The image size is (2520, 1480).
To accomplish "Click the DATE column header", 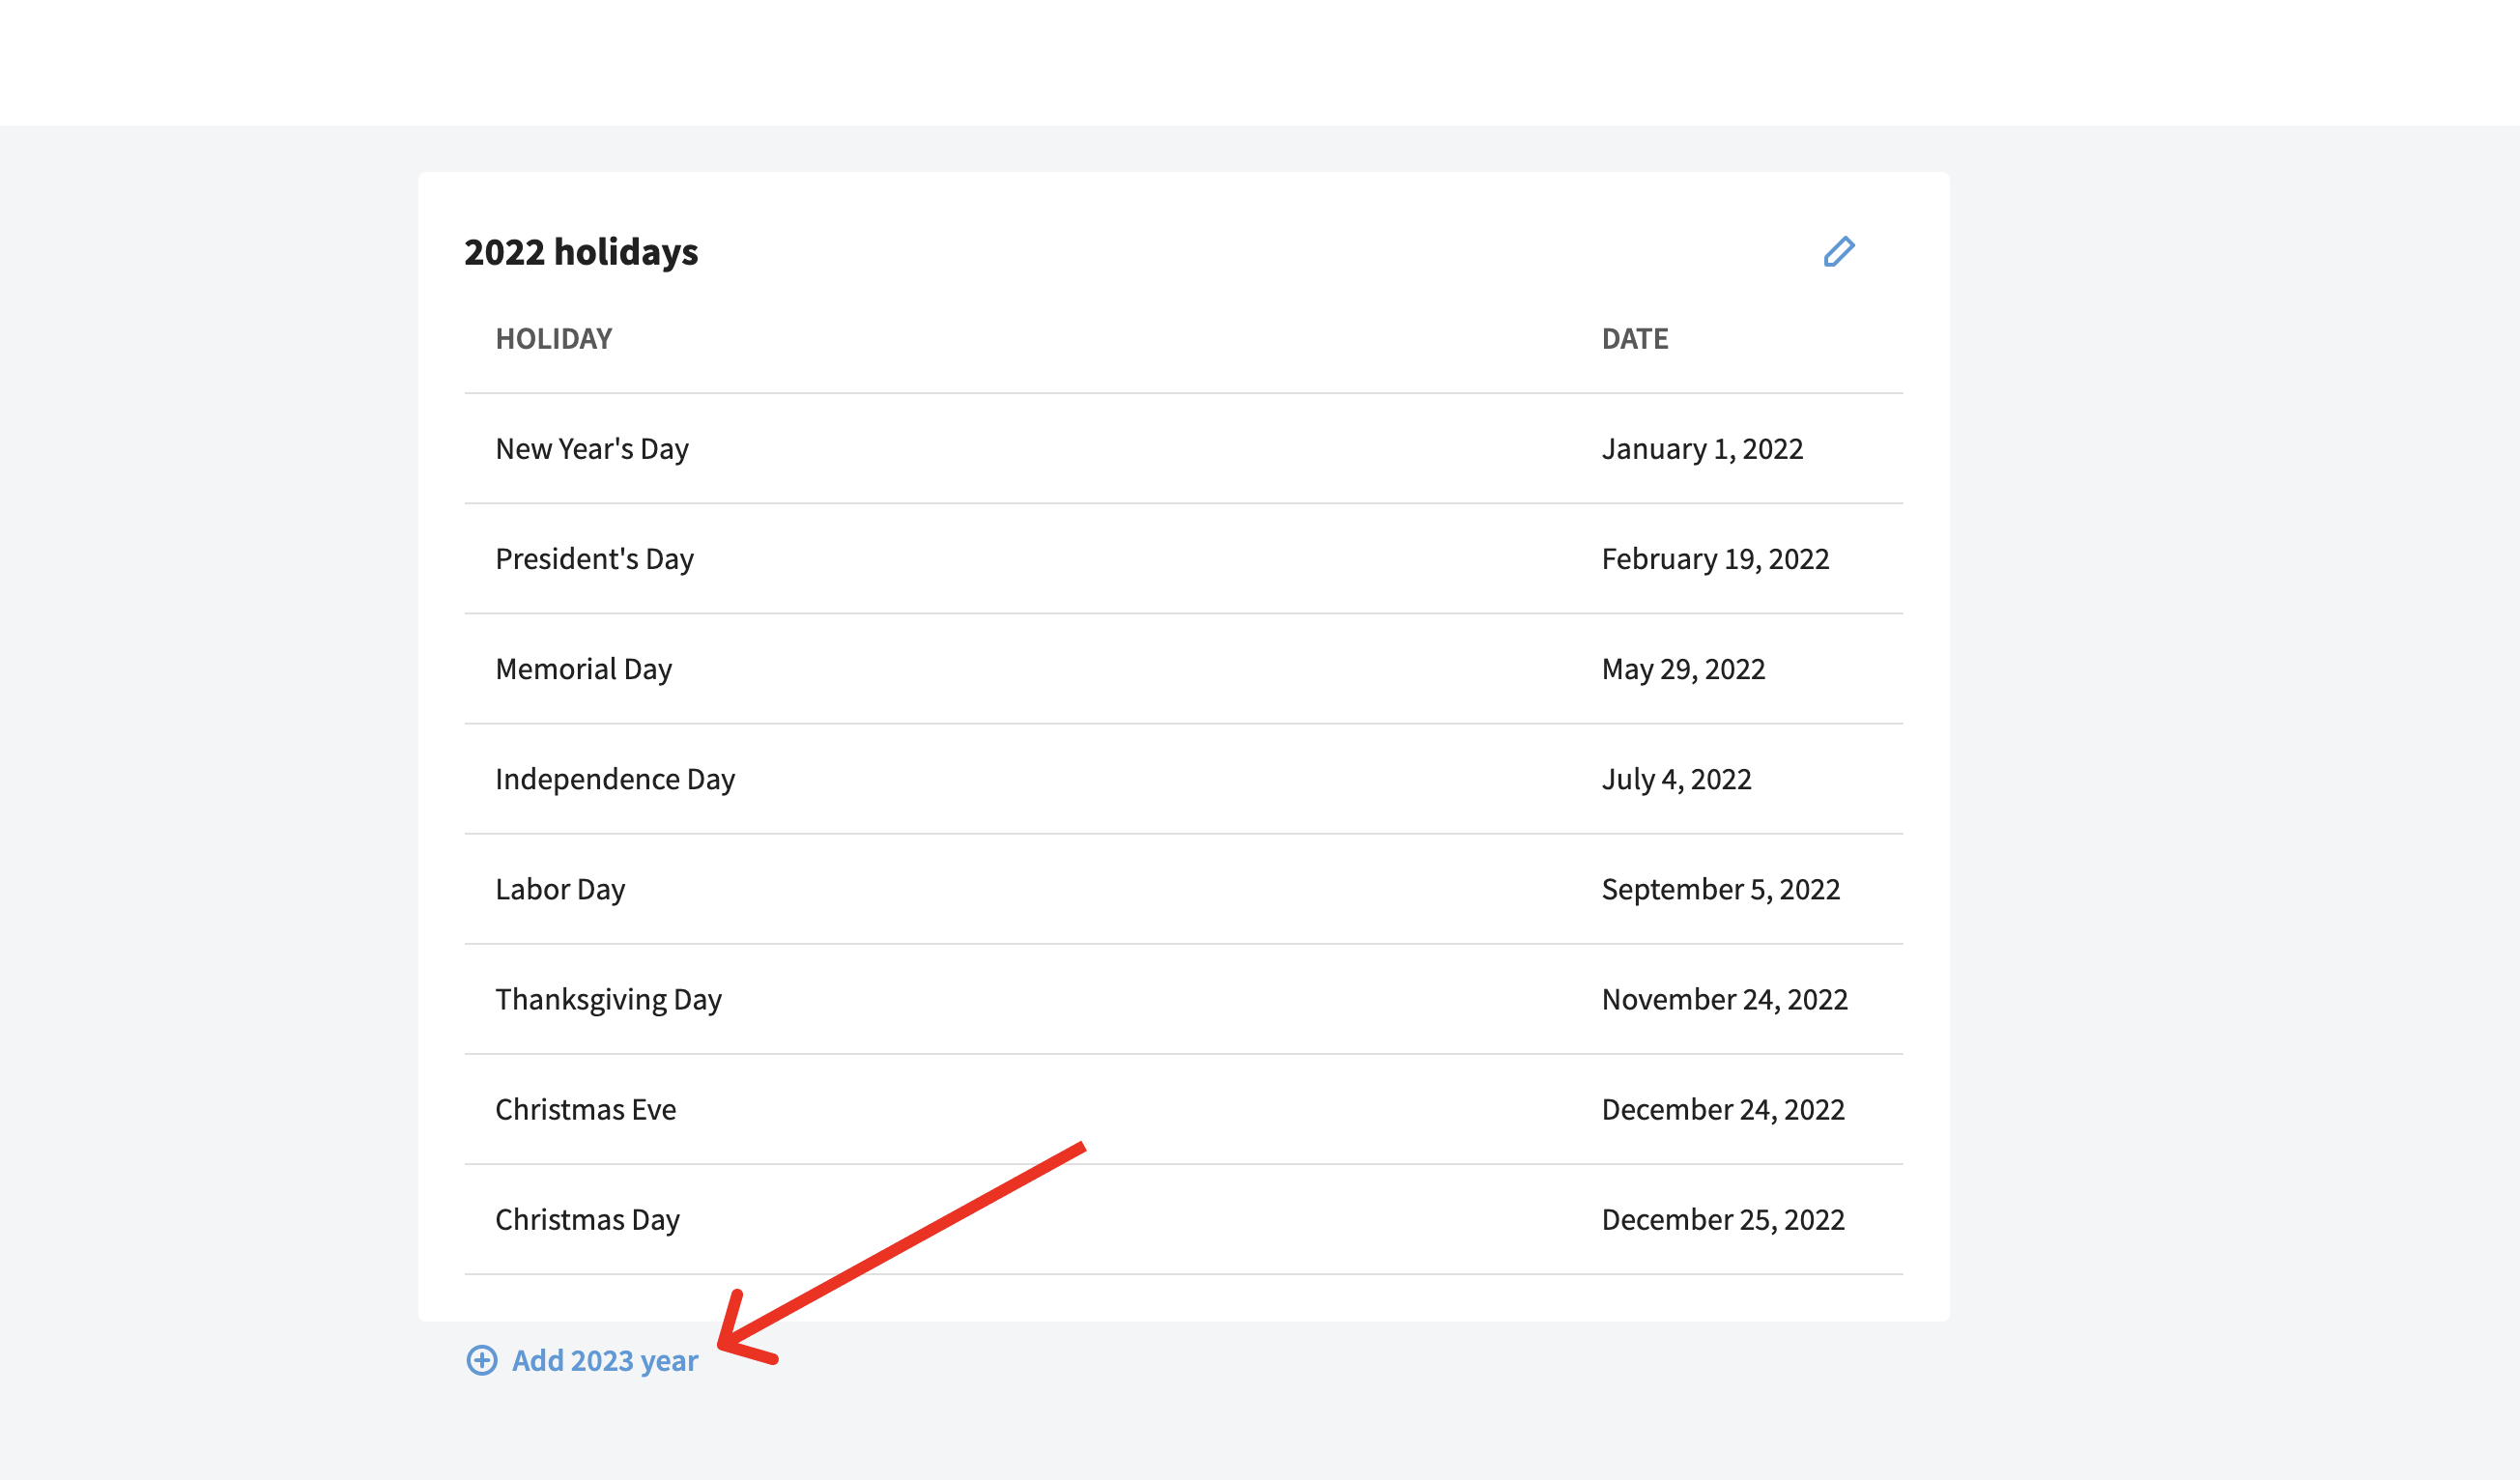I will tap(1634, 339).
